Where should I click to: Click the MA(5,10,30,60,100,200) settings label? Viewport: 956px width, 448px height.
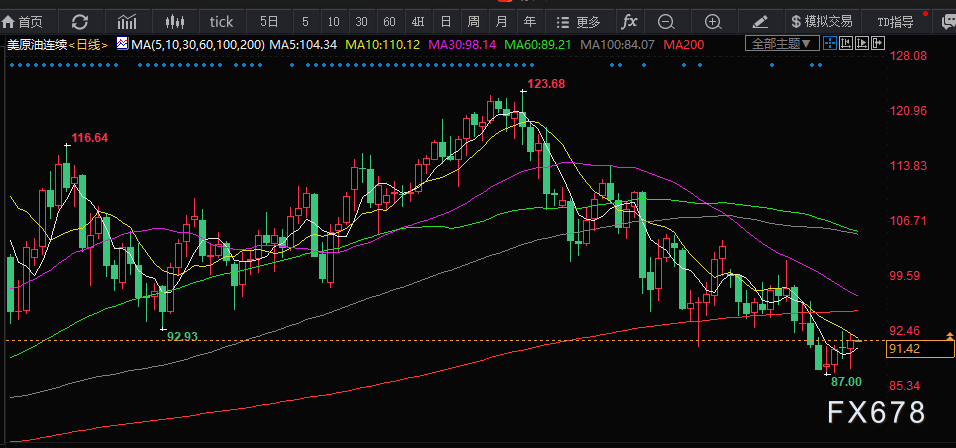pos(198,44)
